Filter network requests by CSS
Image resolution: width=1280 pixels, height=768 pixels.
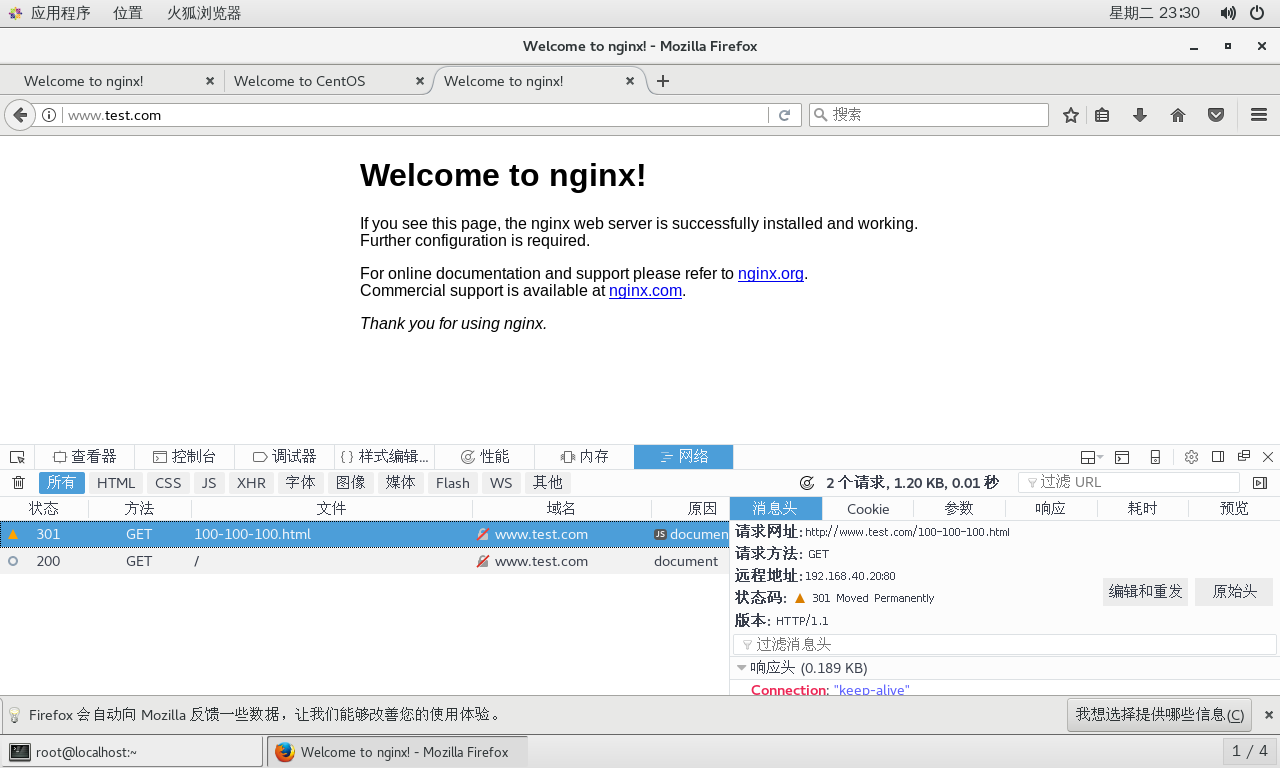coord(168,483)
